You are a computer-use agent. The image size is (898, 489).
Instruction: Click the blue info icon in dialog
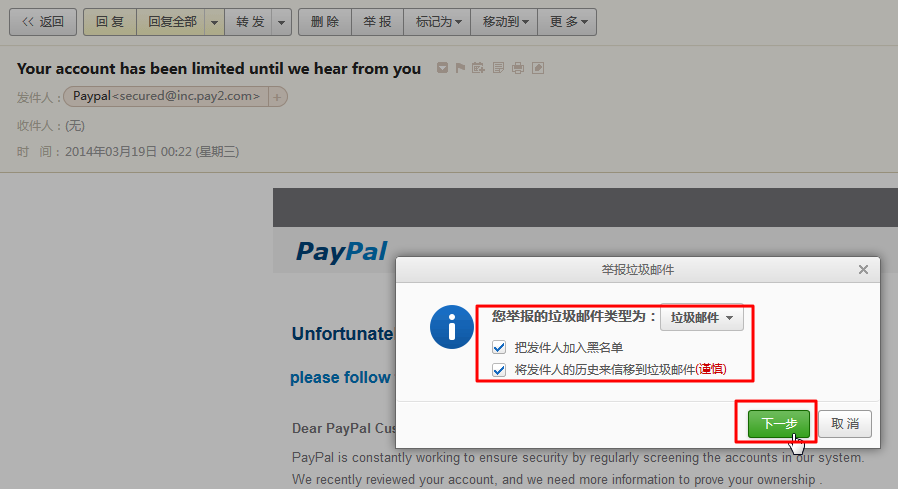click(452, 327)
